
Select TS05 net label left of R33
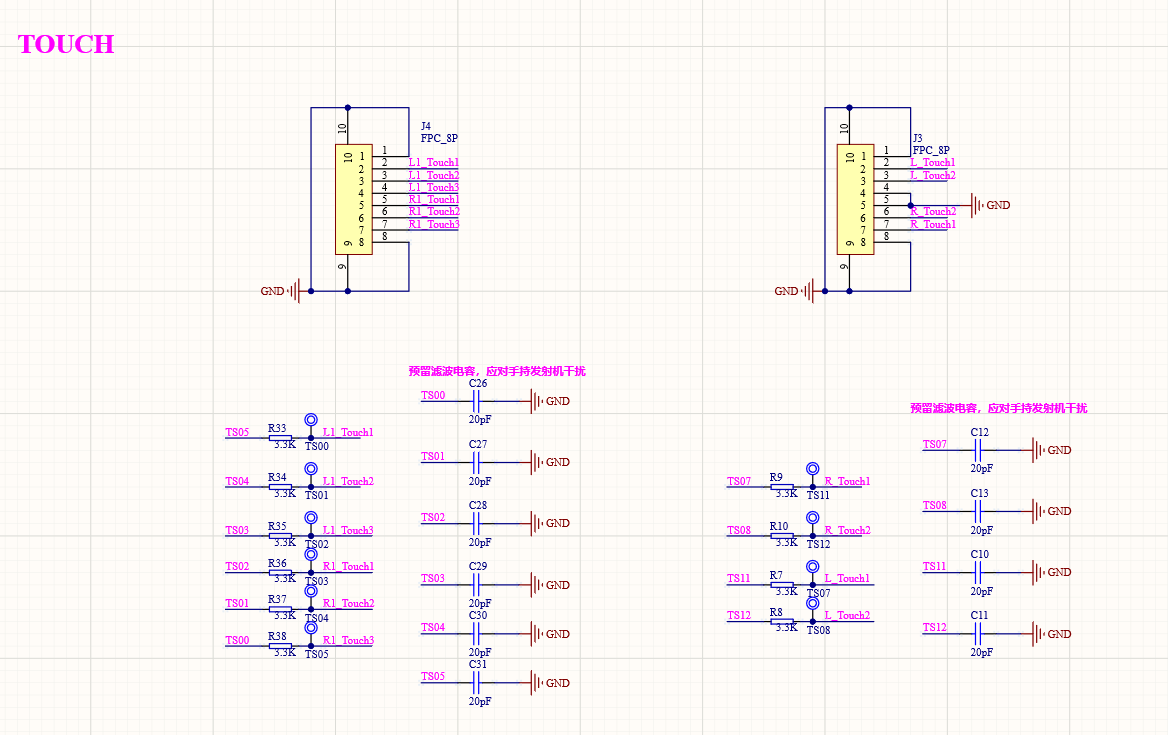[237, 433]
